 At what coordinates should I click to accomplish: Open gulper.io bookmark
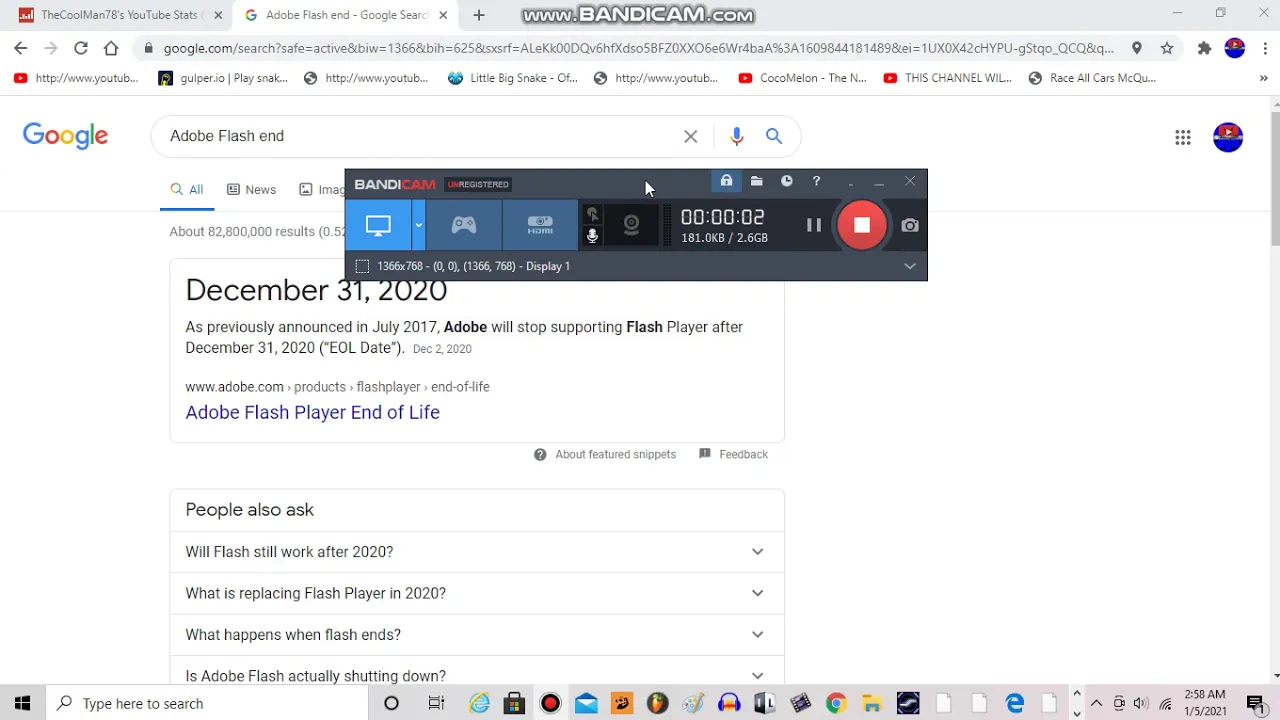pos(223,78)
